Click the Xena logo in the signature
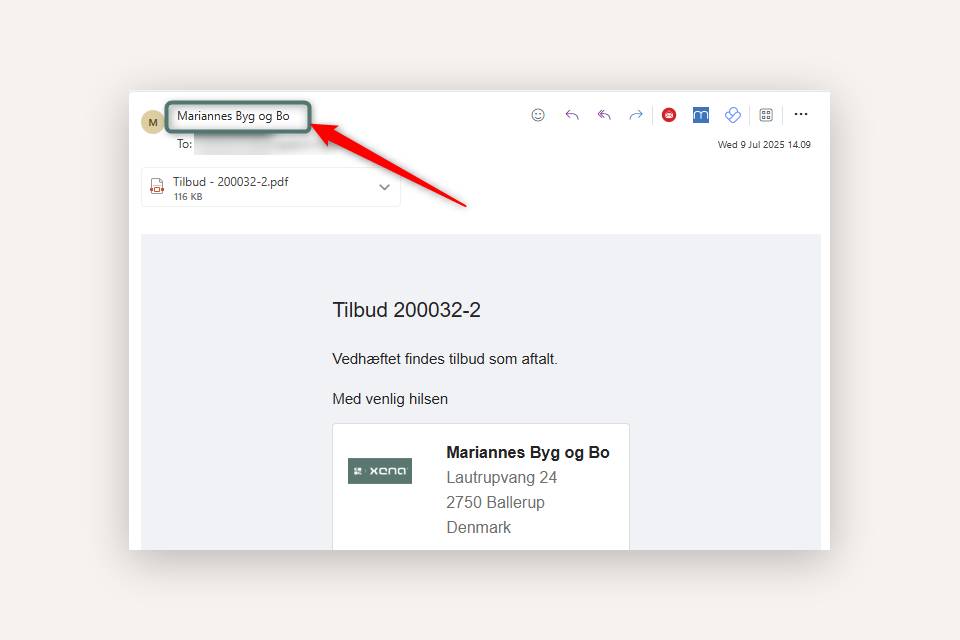 380,471
